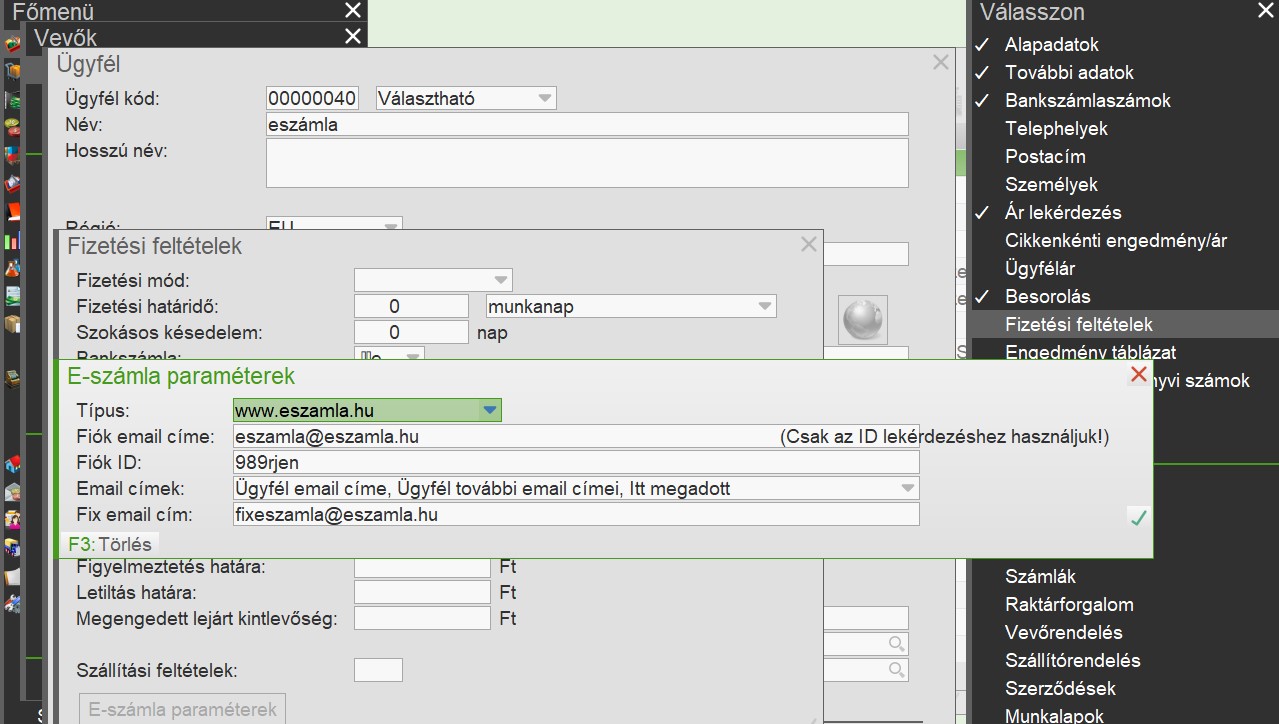Confirm E-számla paraméterek with green checkmark
Screen dimensions: 1279x724
(1138, 517)
